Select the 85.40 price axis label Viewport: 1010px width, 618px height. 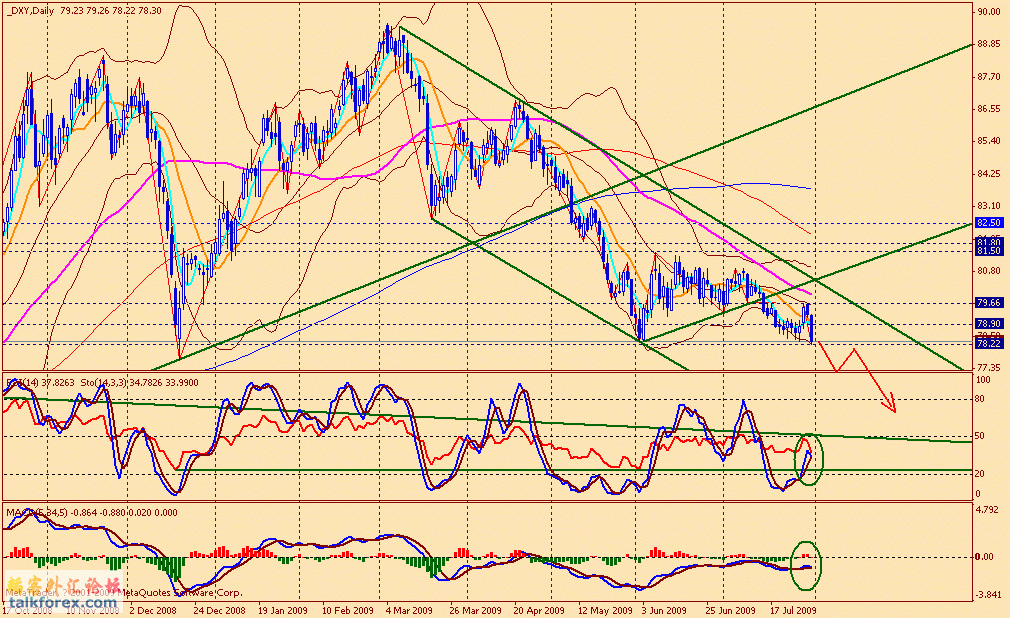point(989,140)
